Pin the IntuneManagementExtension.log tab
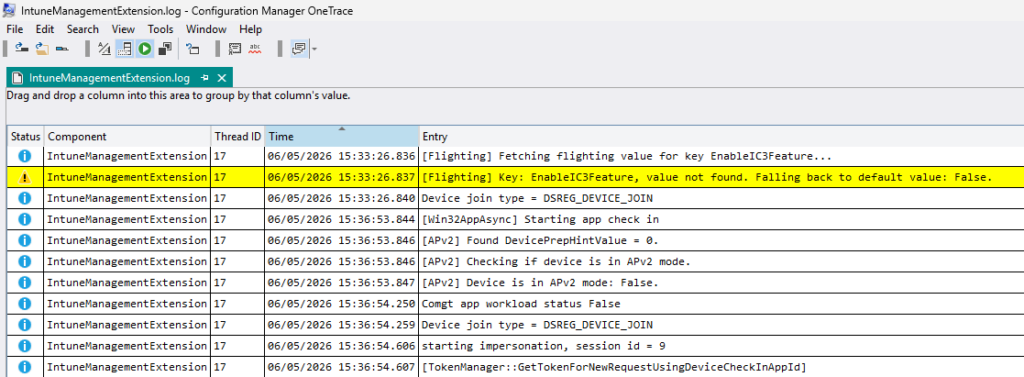 pos(204,78)
